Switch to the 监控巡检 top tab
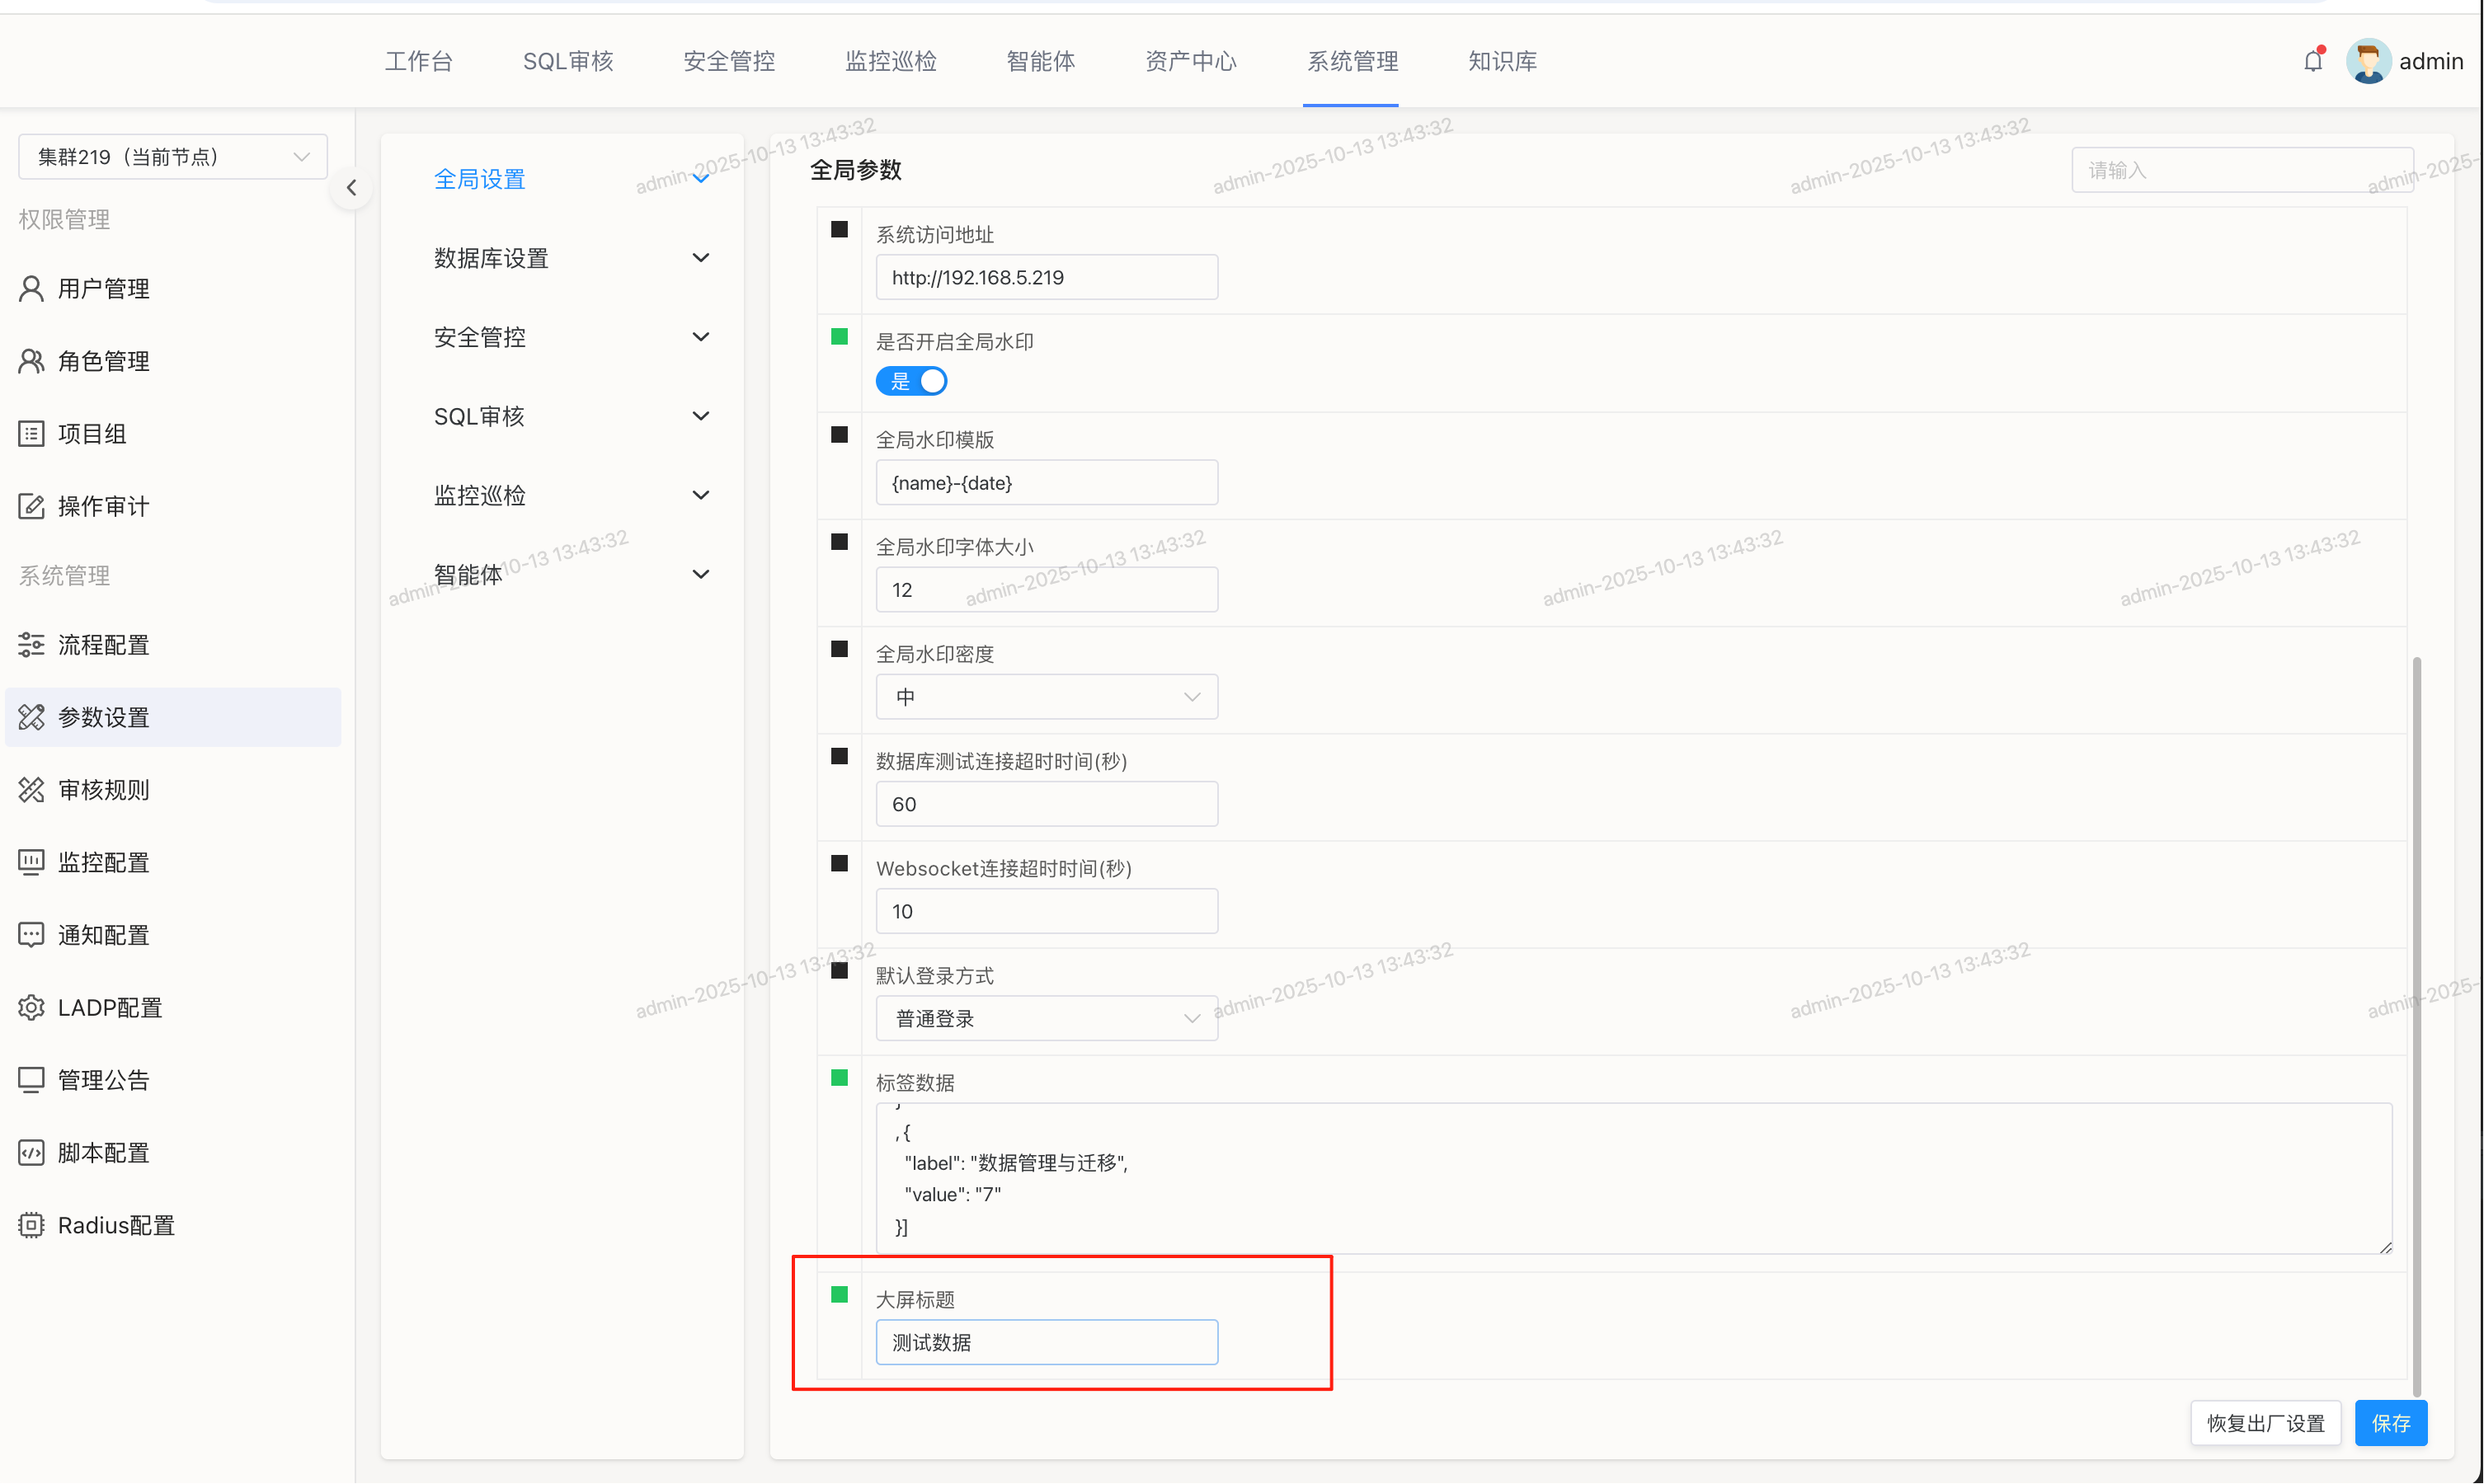2484x1484 pixels. click(890, 62)
